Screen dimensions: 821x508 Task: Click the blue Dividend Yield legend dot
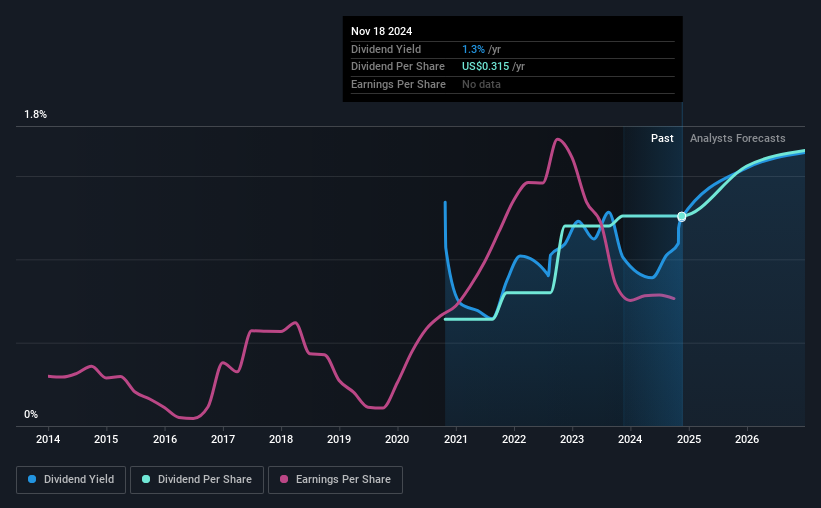coord(32,479)
